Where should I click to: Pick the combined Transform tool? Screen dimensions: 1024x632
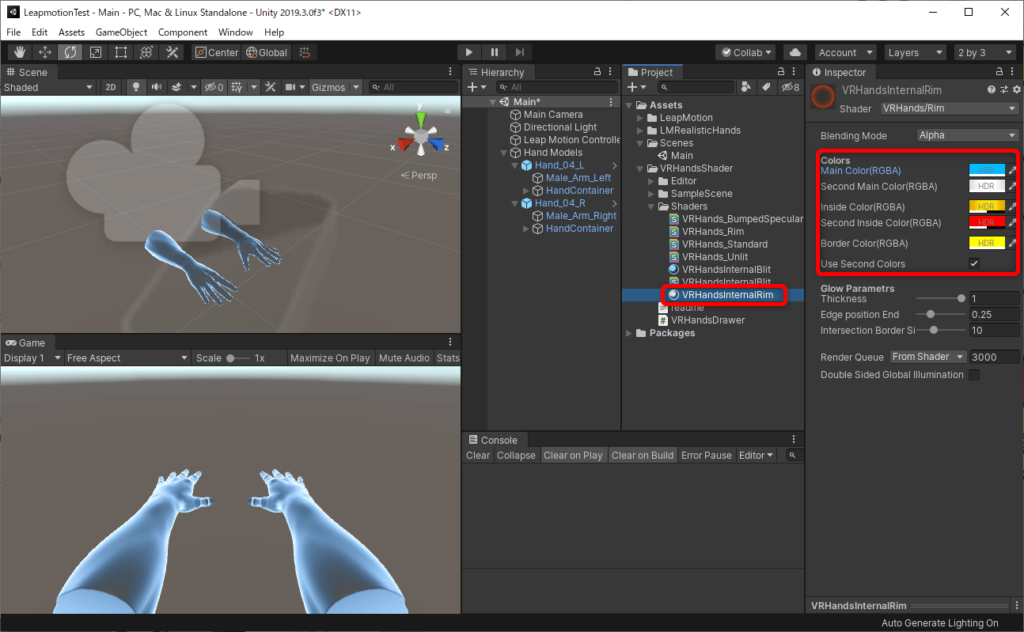coord(147,52)
